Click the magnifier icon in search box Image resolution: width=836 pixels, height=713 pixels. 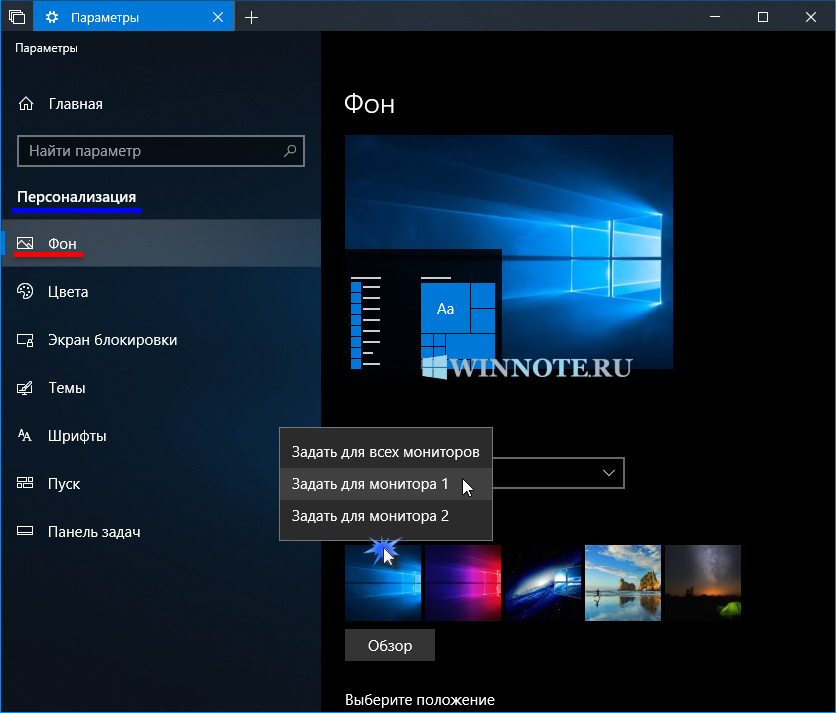tap(290, 152)
